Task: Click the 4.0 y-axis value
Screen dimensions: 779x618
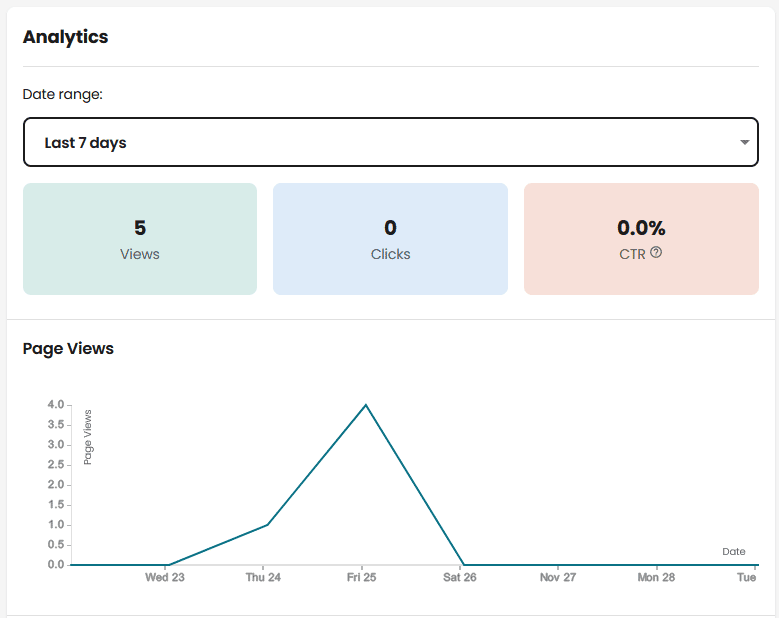Action: (56, 404)
